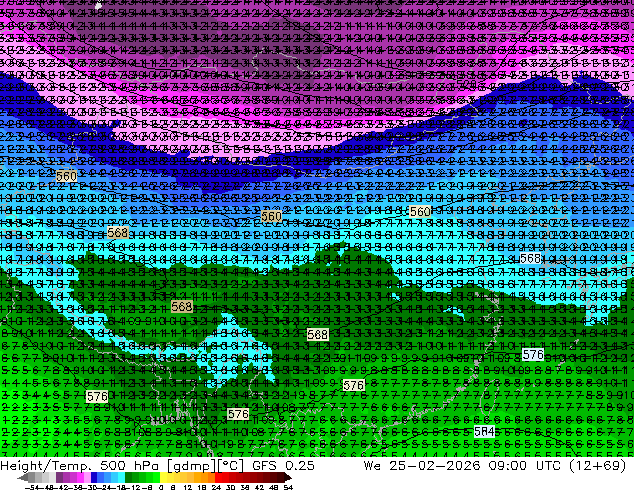
Task: Click the '-54' legend scale value
Action: (32, 487)
